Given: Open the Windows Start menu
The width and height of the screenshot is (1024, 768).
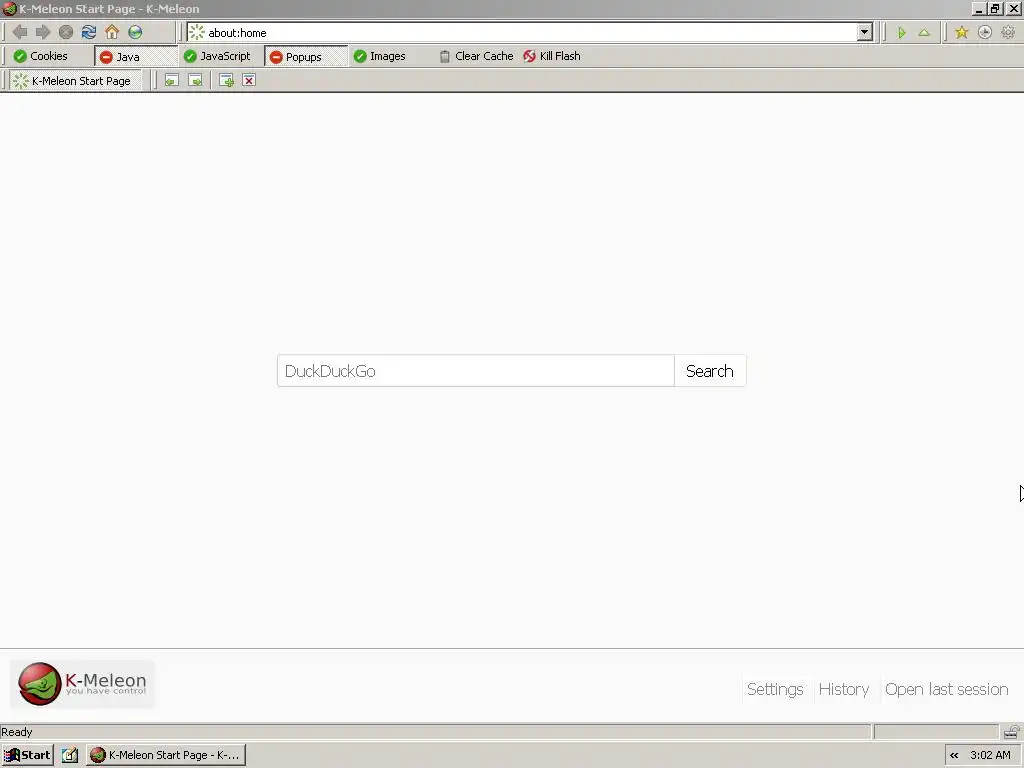Looking at the screenshot, I should click(x=27, y=755).
